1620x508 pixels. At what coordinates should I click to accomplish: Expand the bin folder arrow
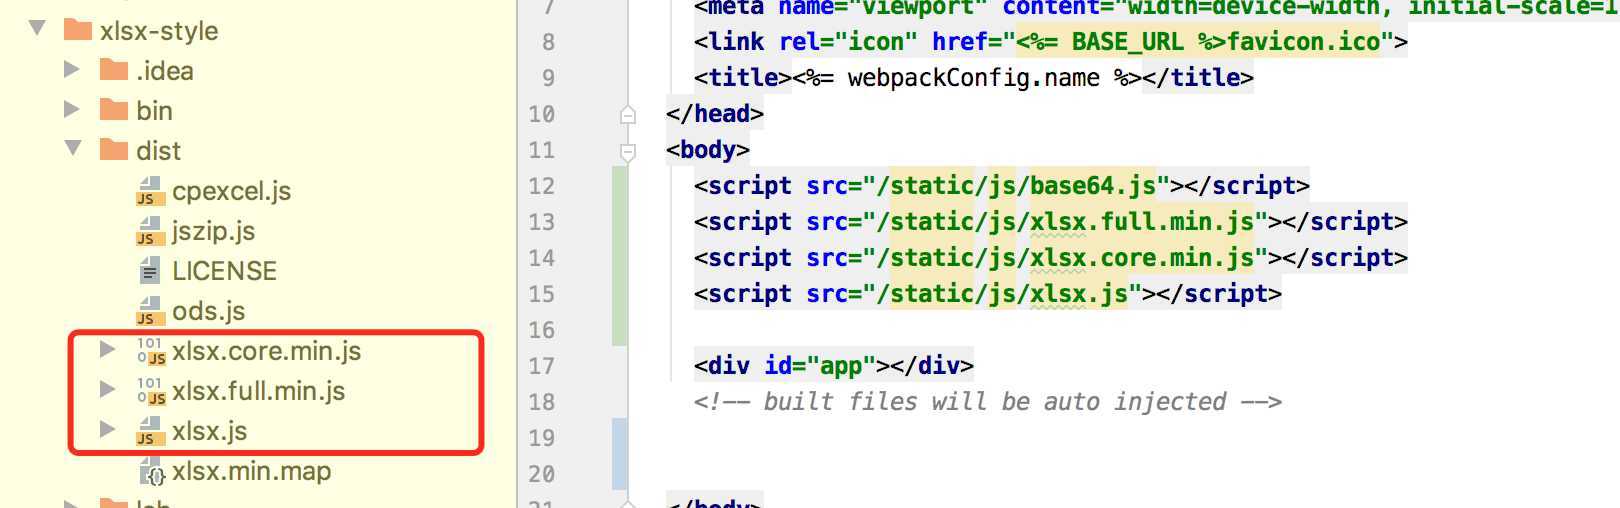tap(72, 109)
